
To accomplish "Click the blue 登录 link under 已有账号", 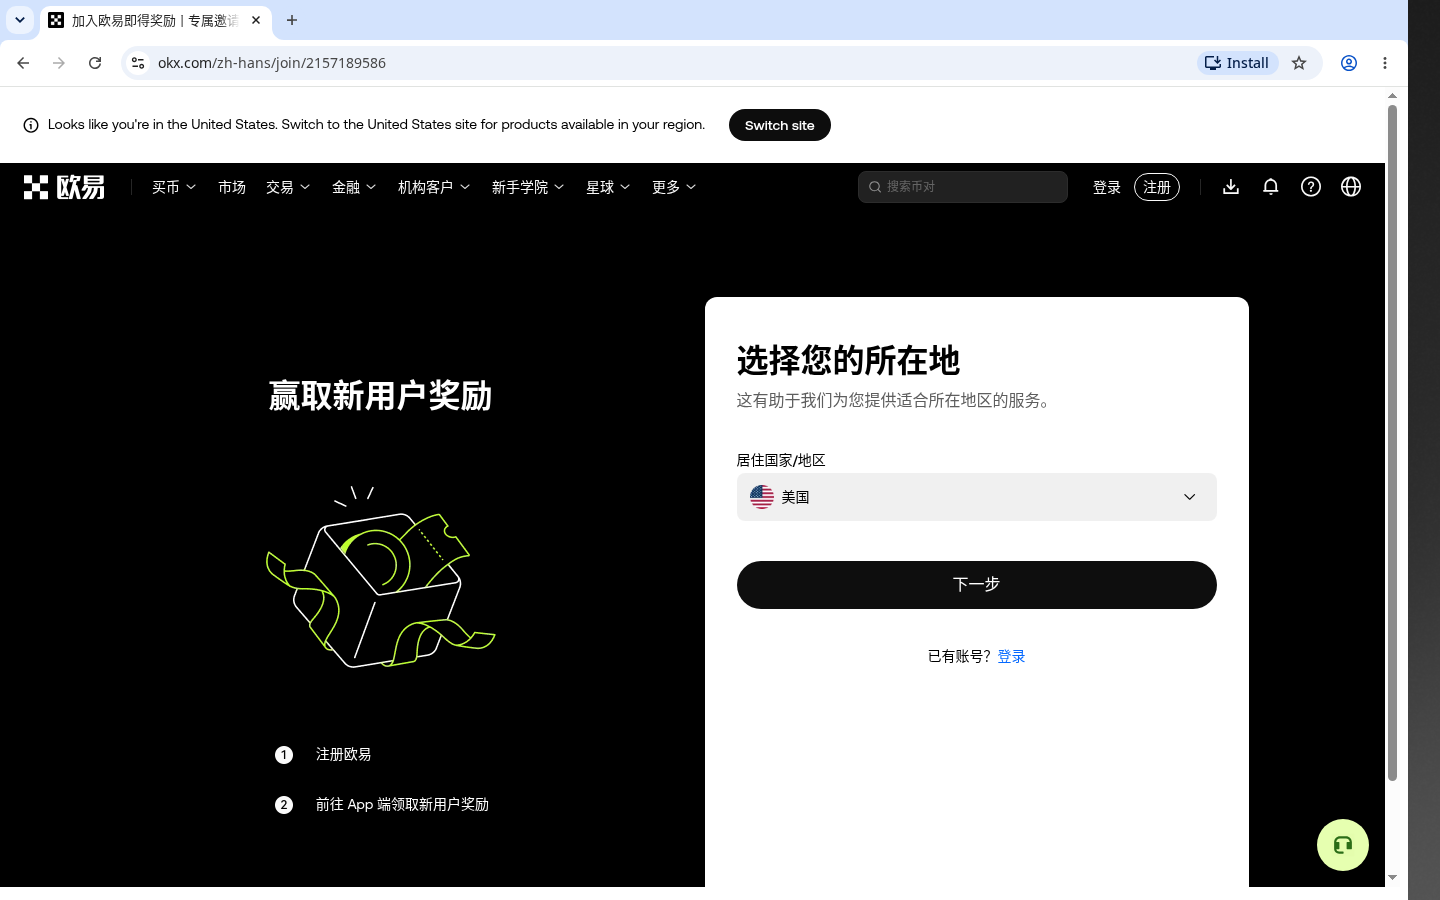I will click(x=1011, y=656).
